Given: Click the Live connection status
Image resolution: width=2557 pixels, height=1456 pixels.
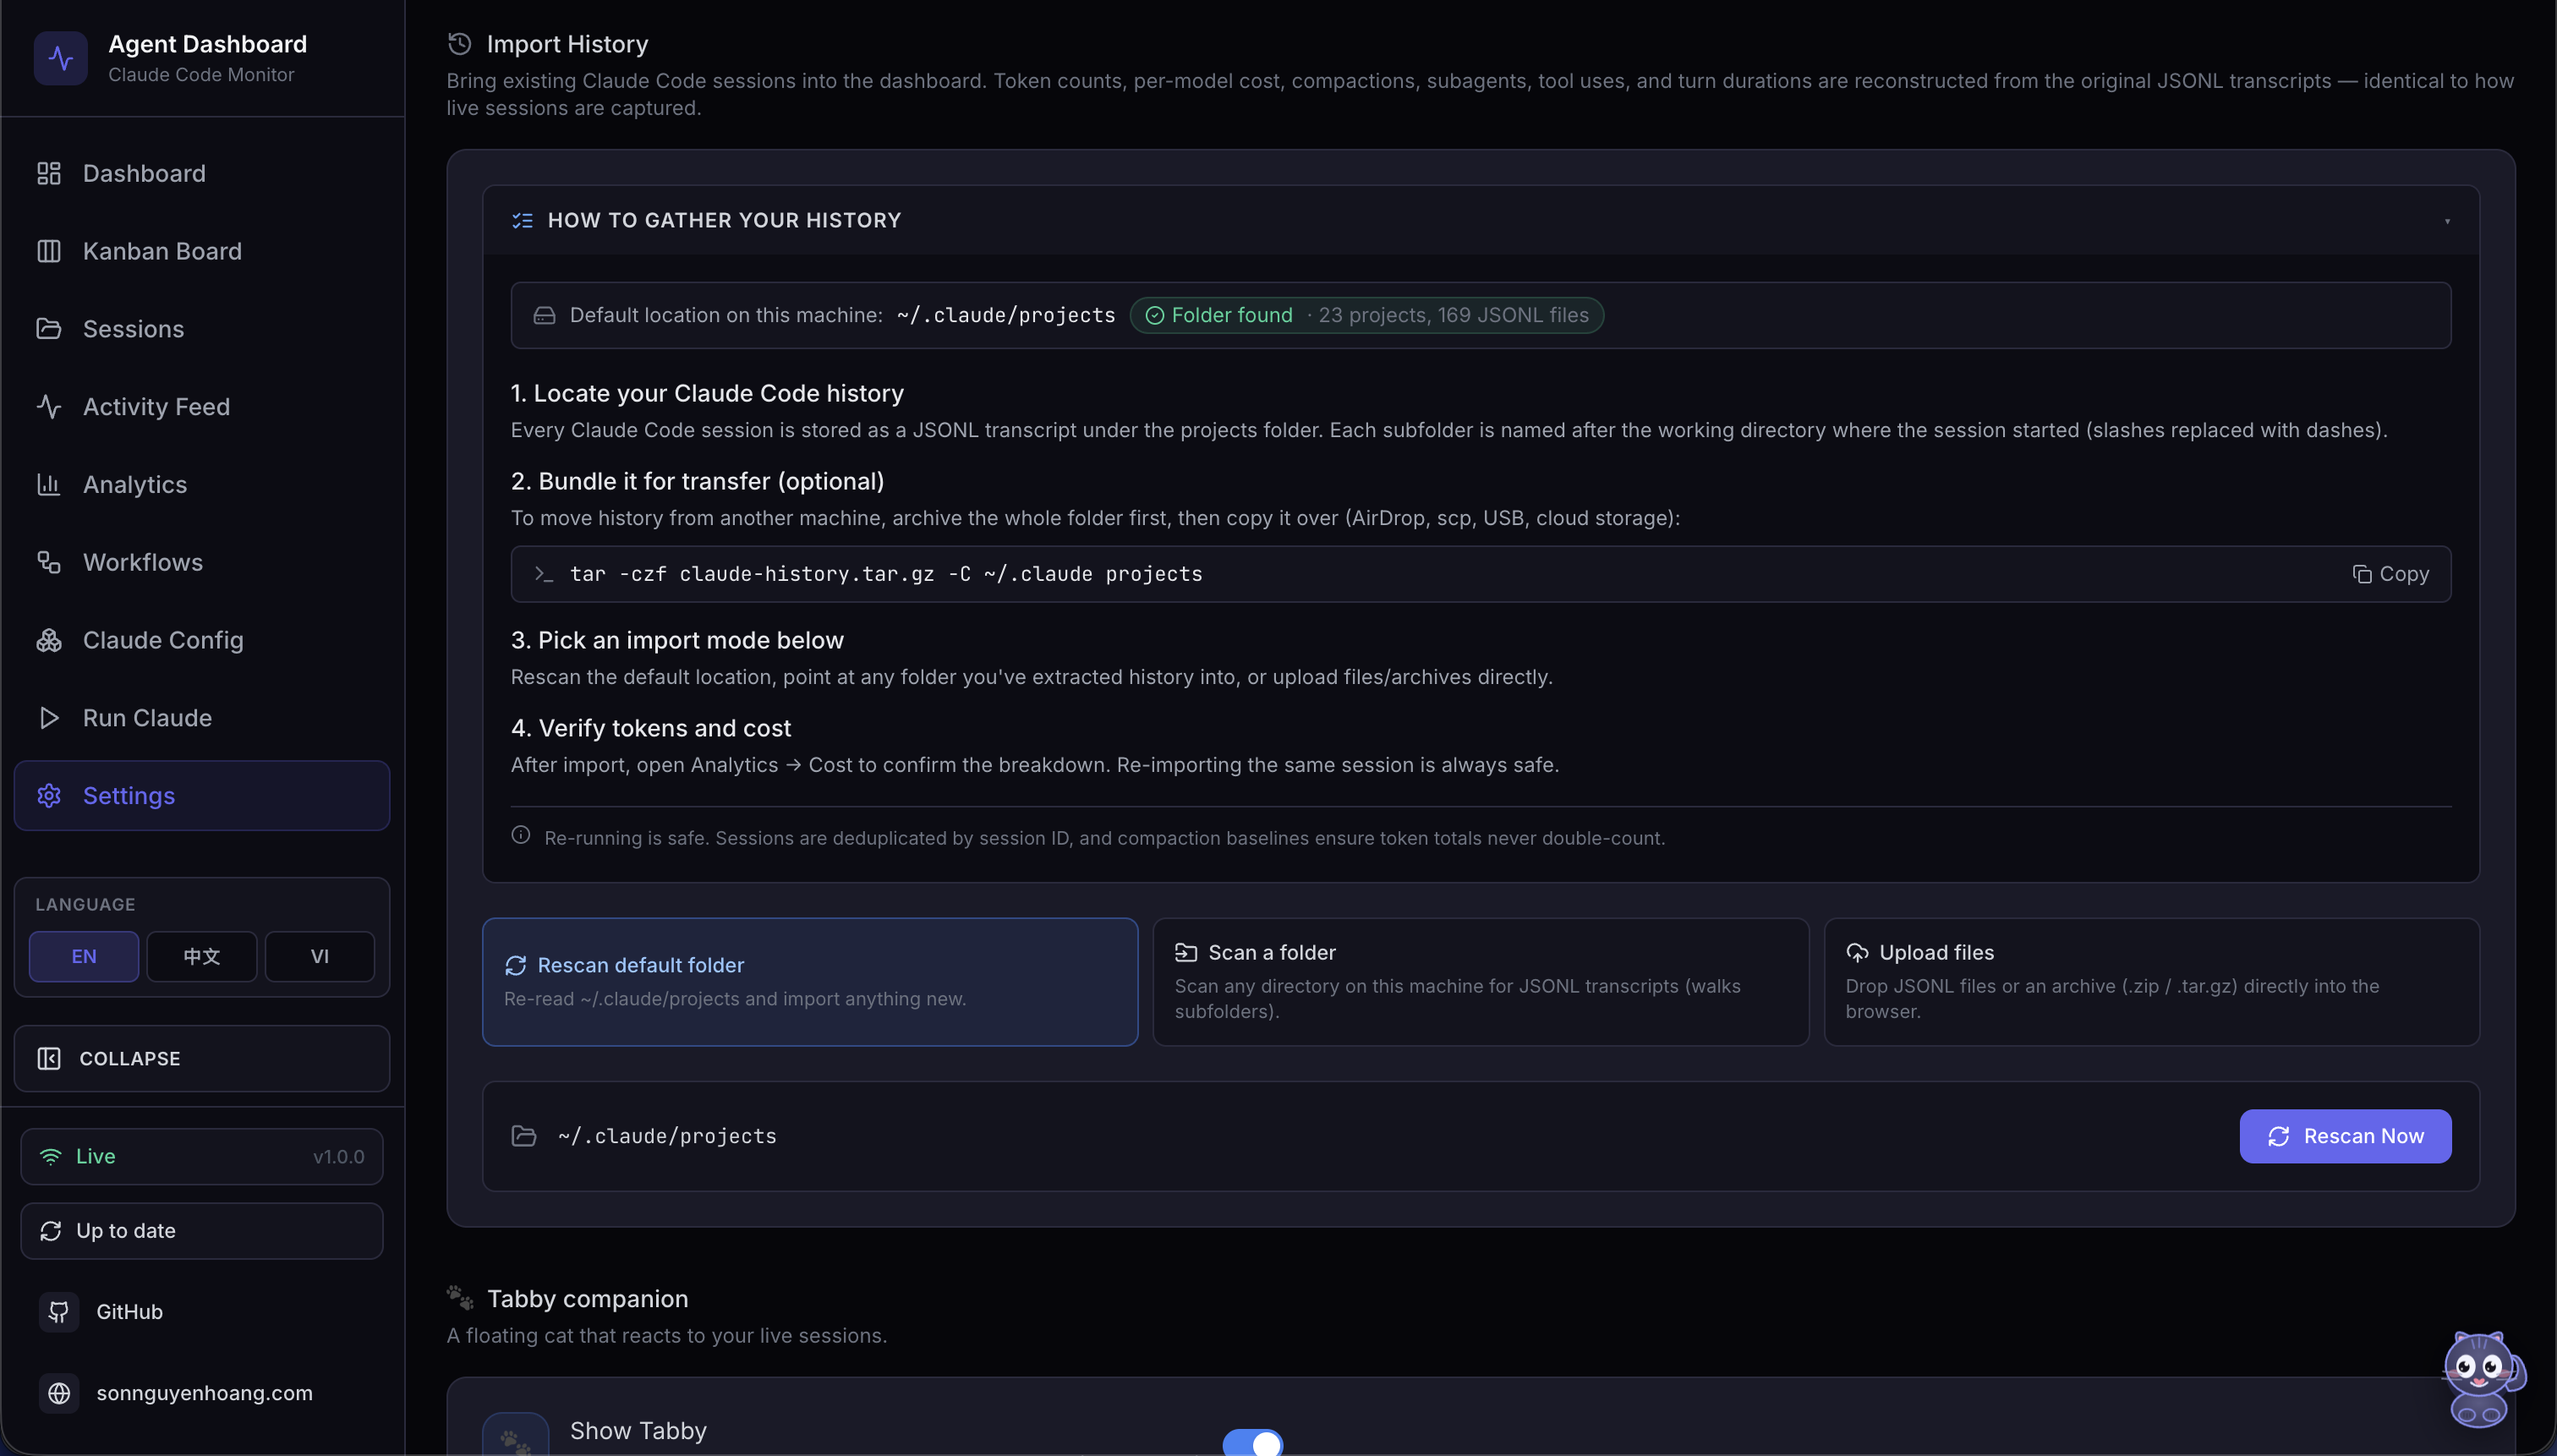Looking at the screenshot, I should 202,1156.
